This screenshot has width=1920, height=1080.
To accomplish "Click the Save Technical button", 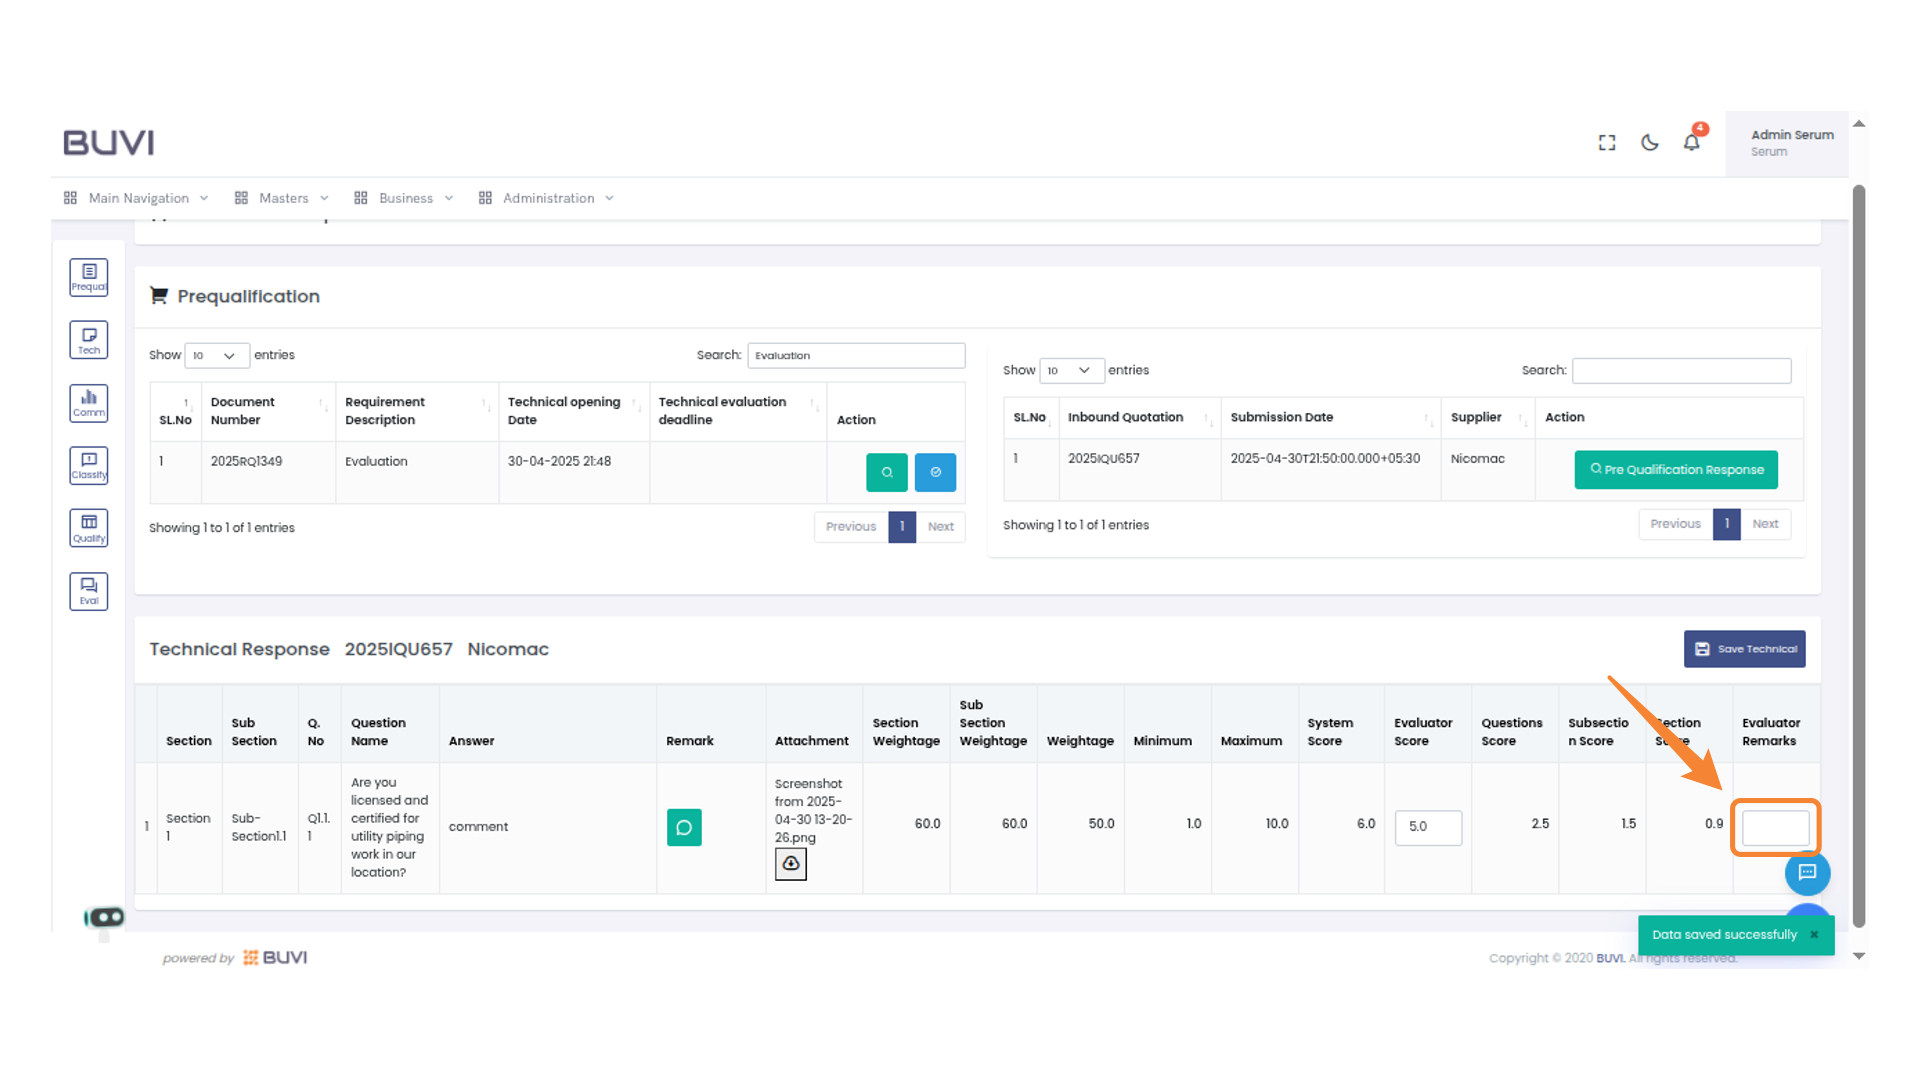I will [1744, 649].
